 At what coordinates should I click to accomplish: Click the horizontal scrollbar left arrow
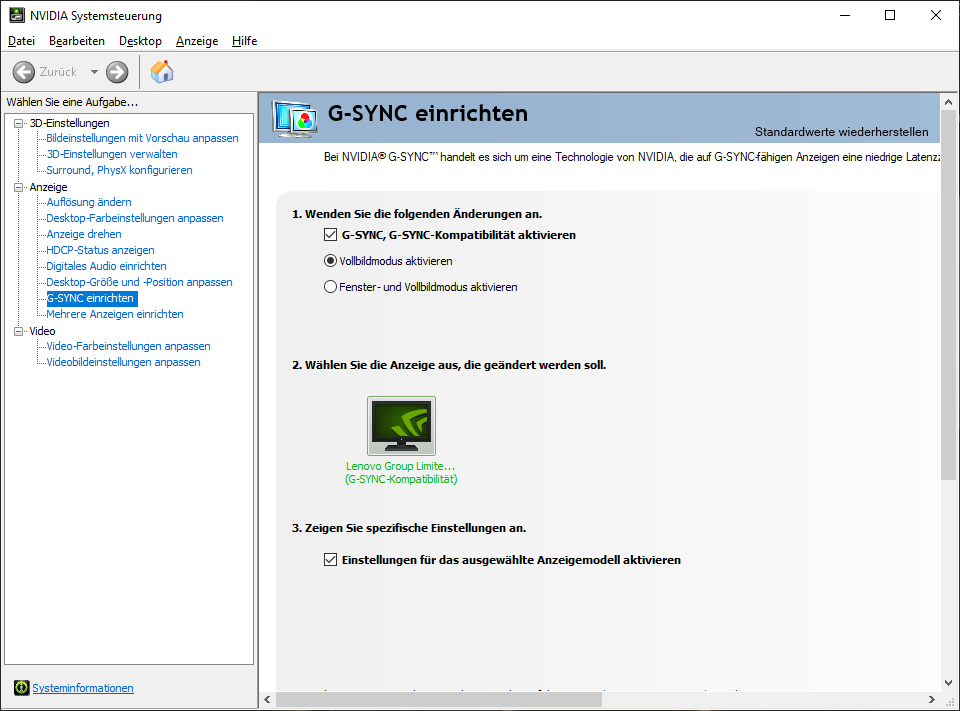click(x=267, y=699)
